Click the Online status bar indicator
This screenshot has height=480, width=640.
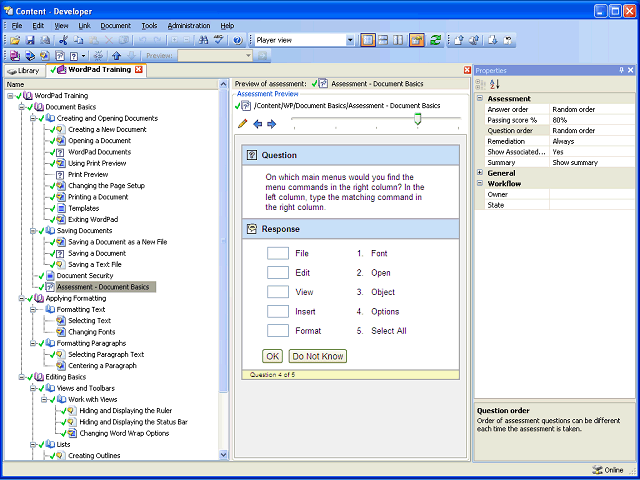coord(608,470)
